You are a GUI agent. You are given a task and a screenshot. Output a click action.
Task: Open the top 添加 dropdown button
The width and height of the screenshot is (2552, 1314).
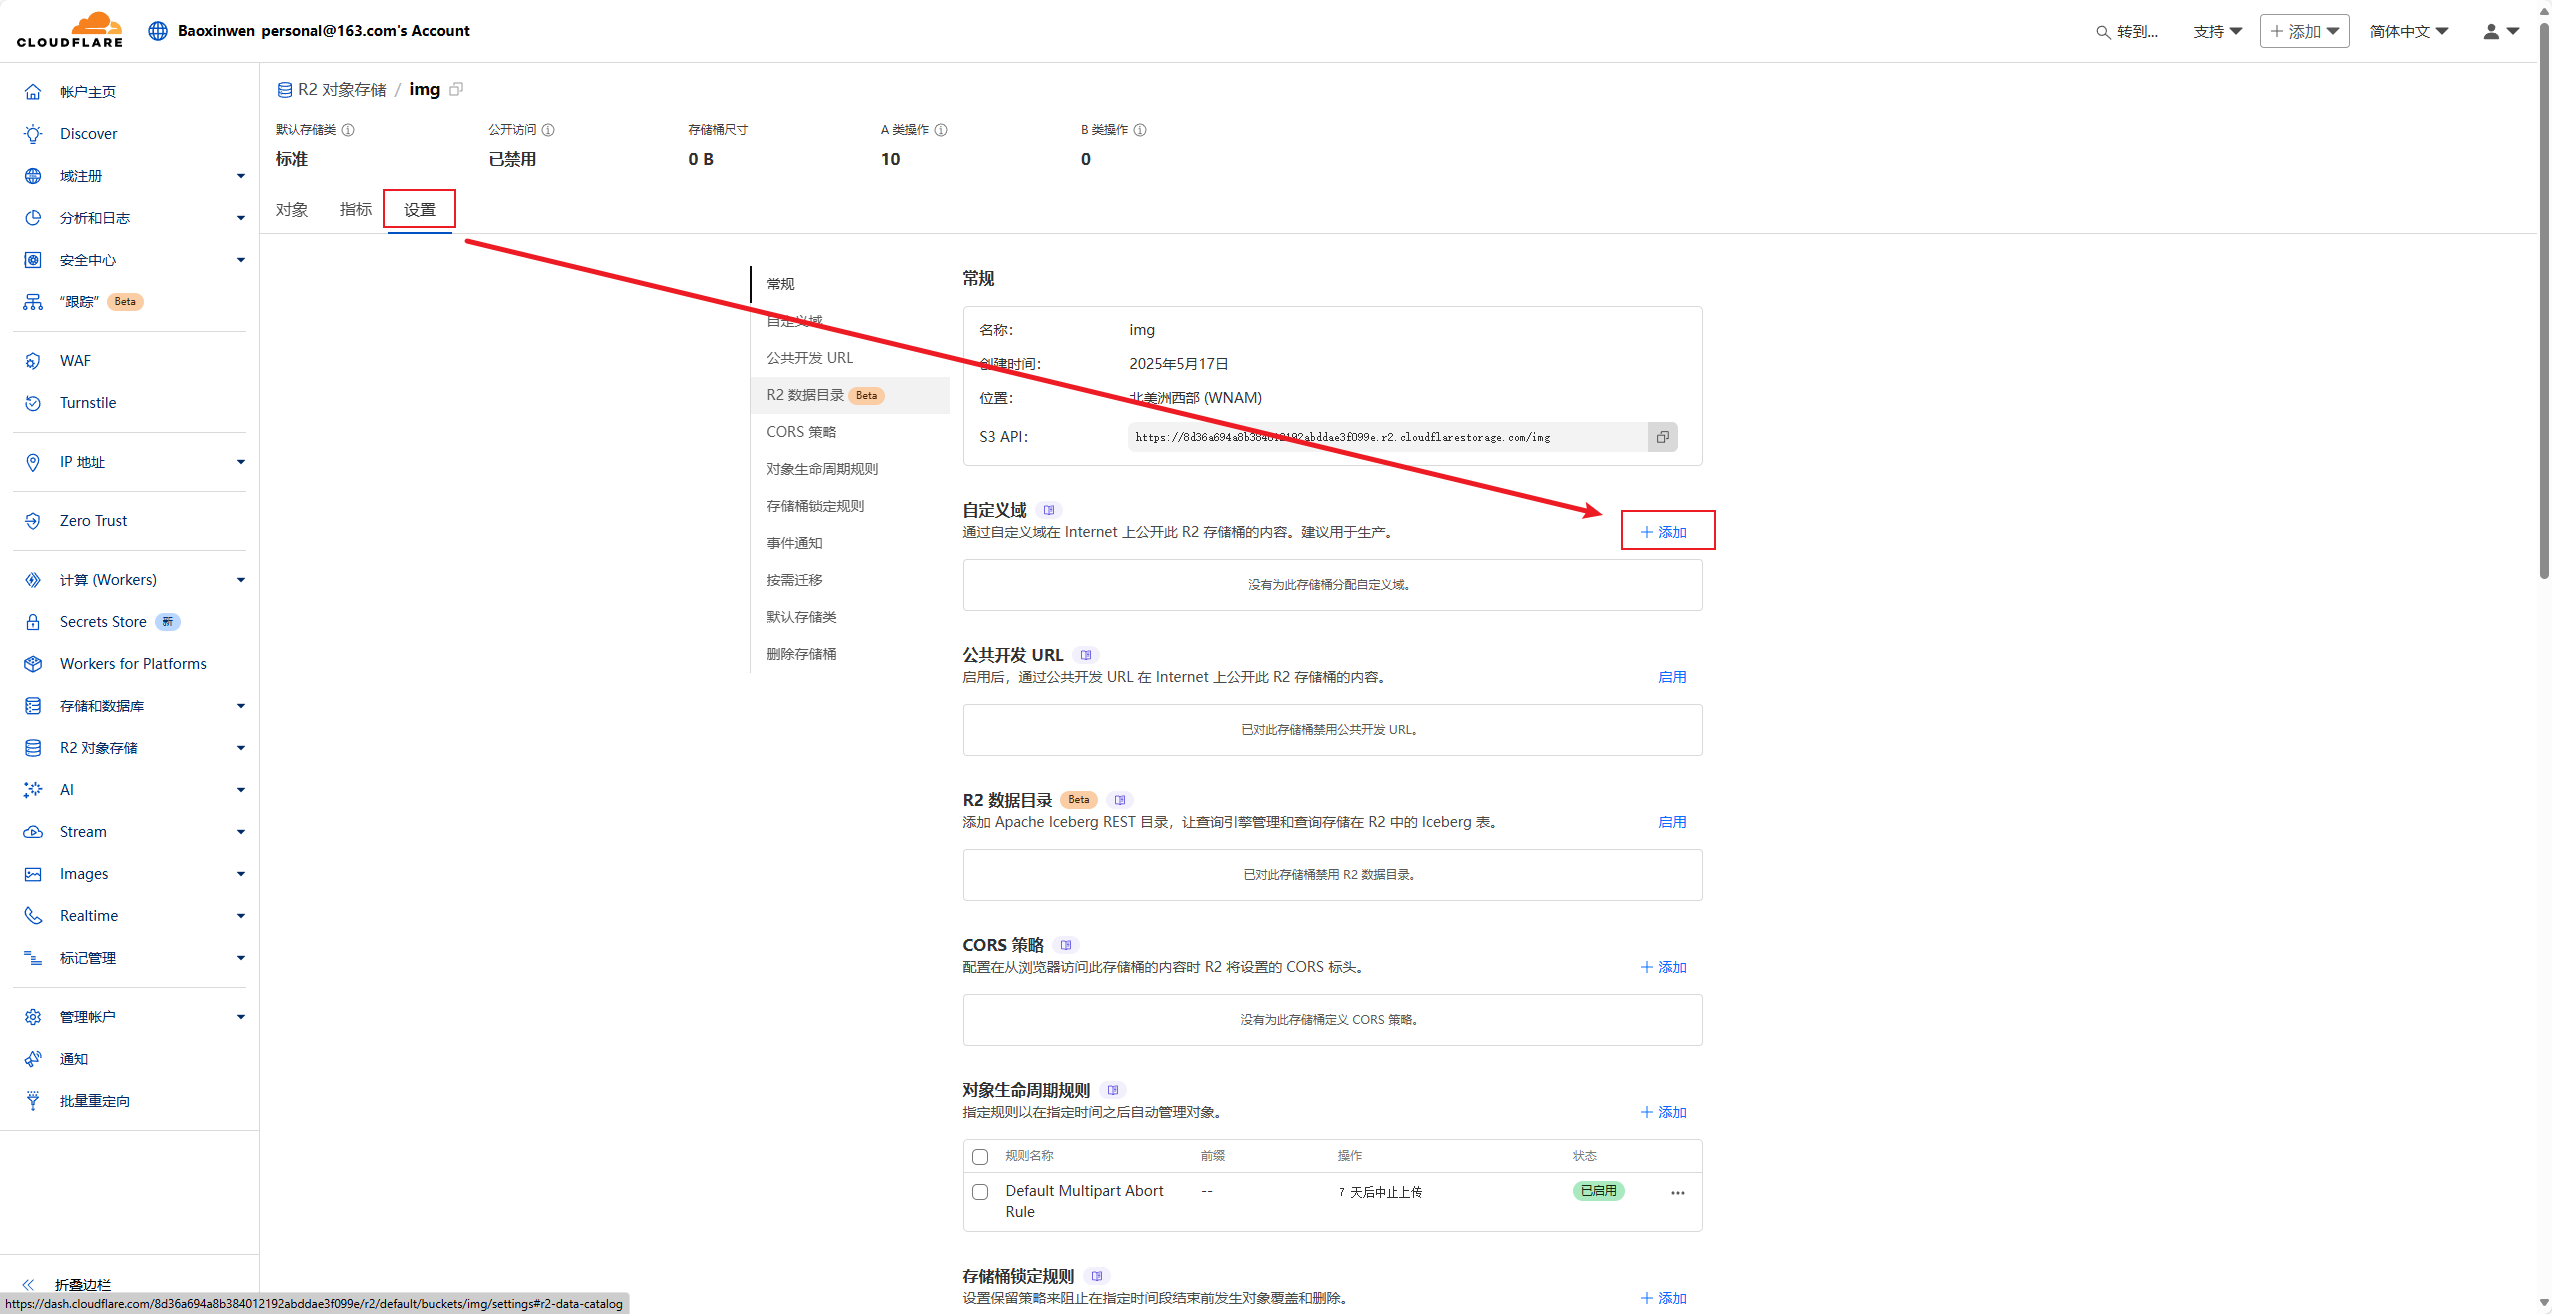(2304, 31)
